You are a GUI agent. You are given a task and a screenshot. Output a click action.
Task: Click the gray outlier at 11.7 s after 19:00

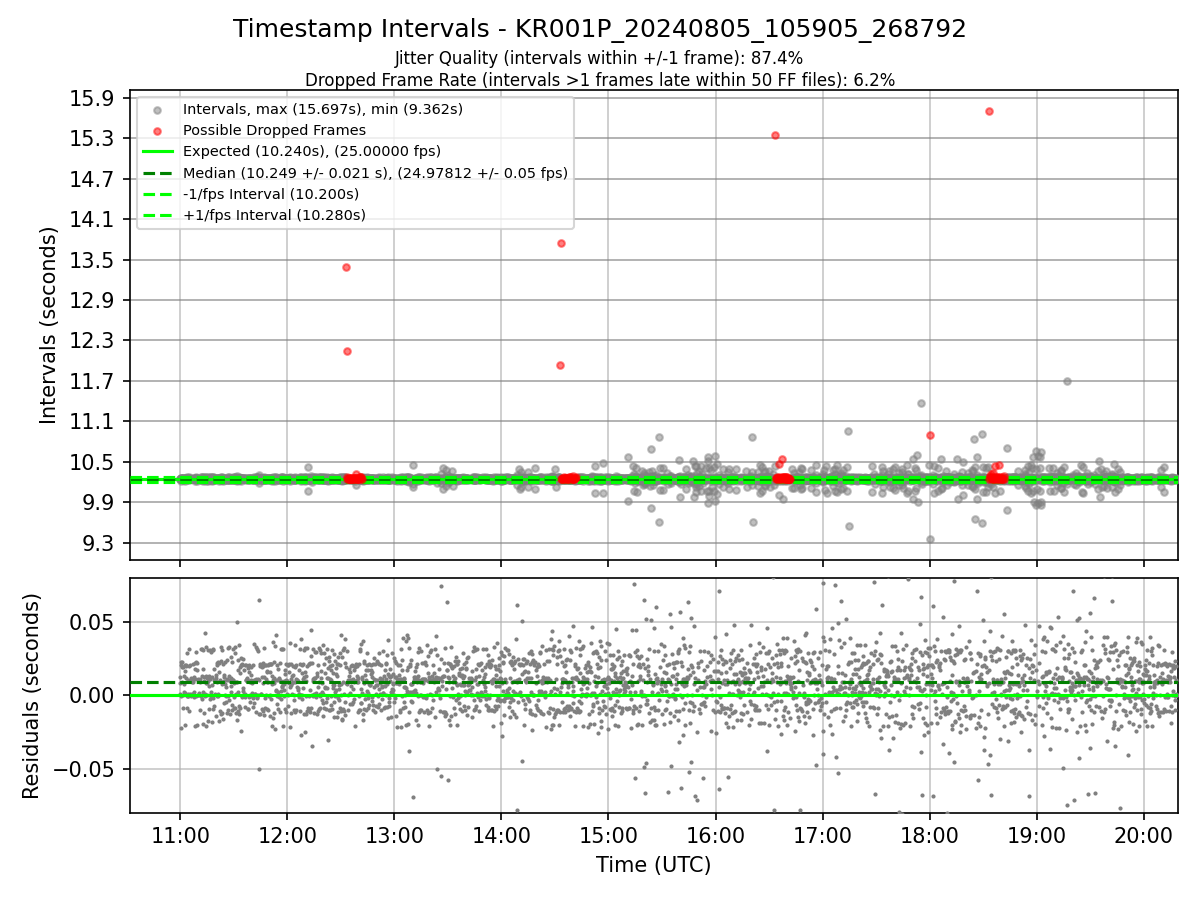1067,381
